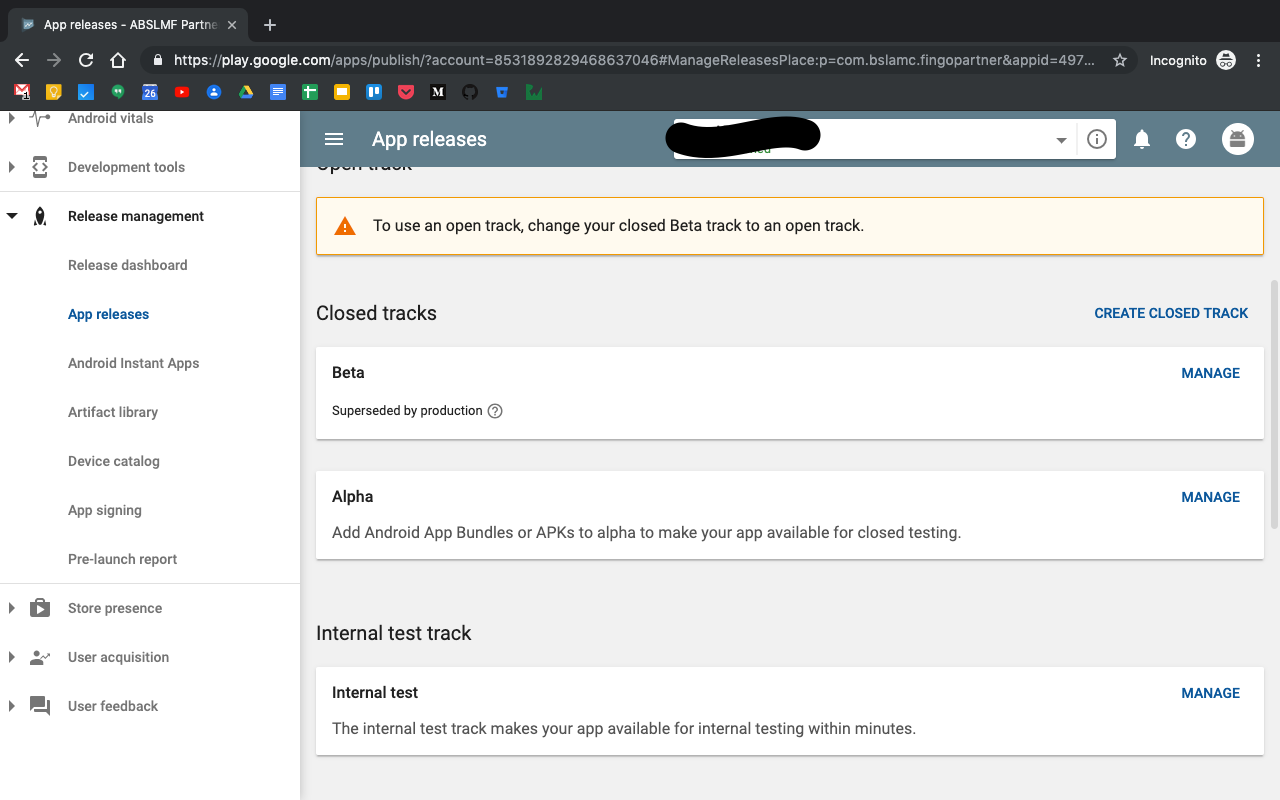This screenshot has width=1280, height=800.
Task: Manage the Internal test track
Action: coord(1210,693)
